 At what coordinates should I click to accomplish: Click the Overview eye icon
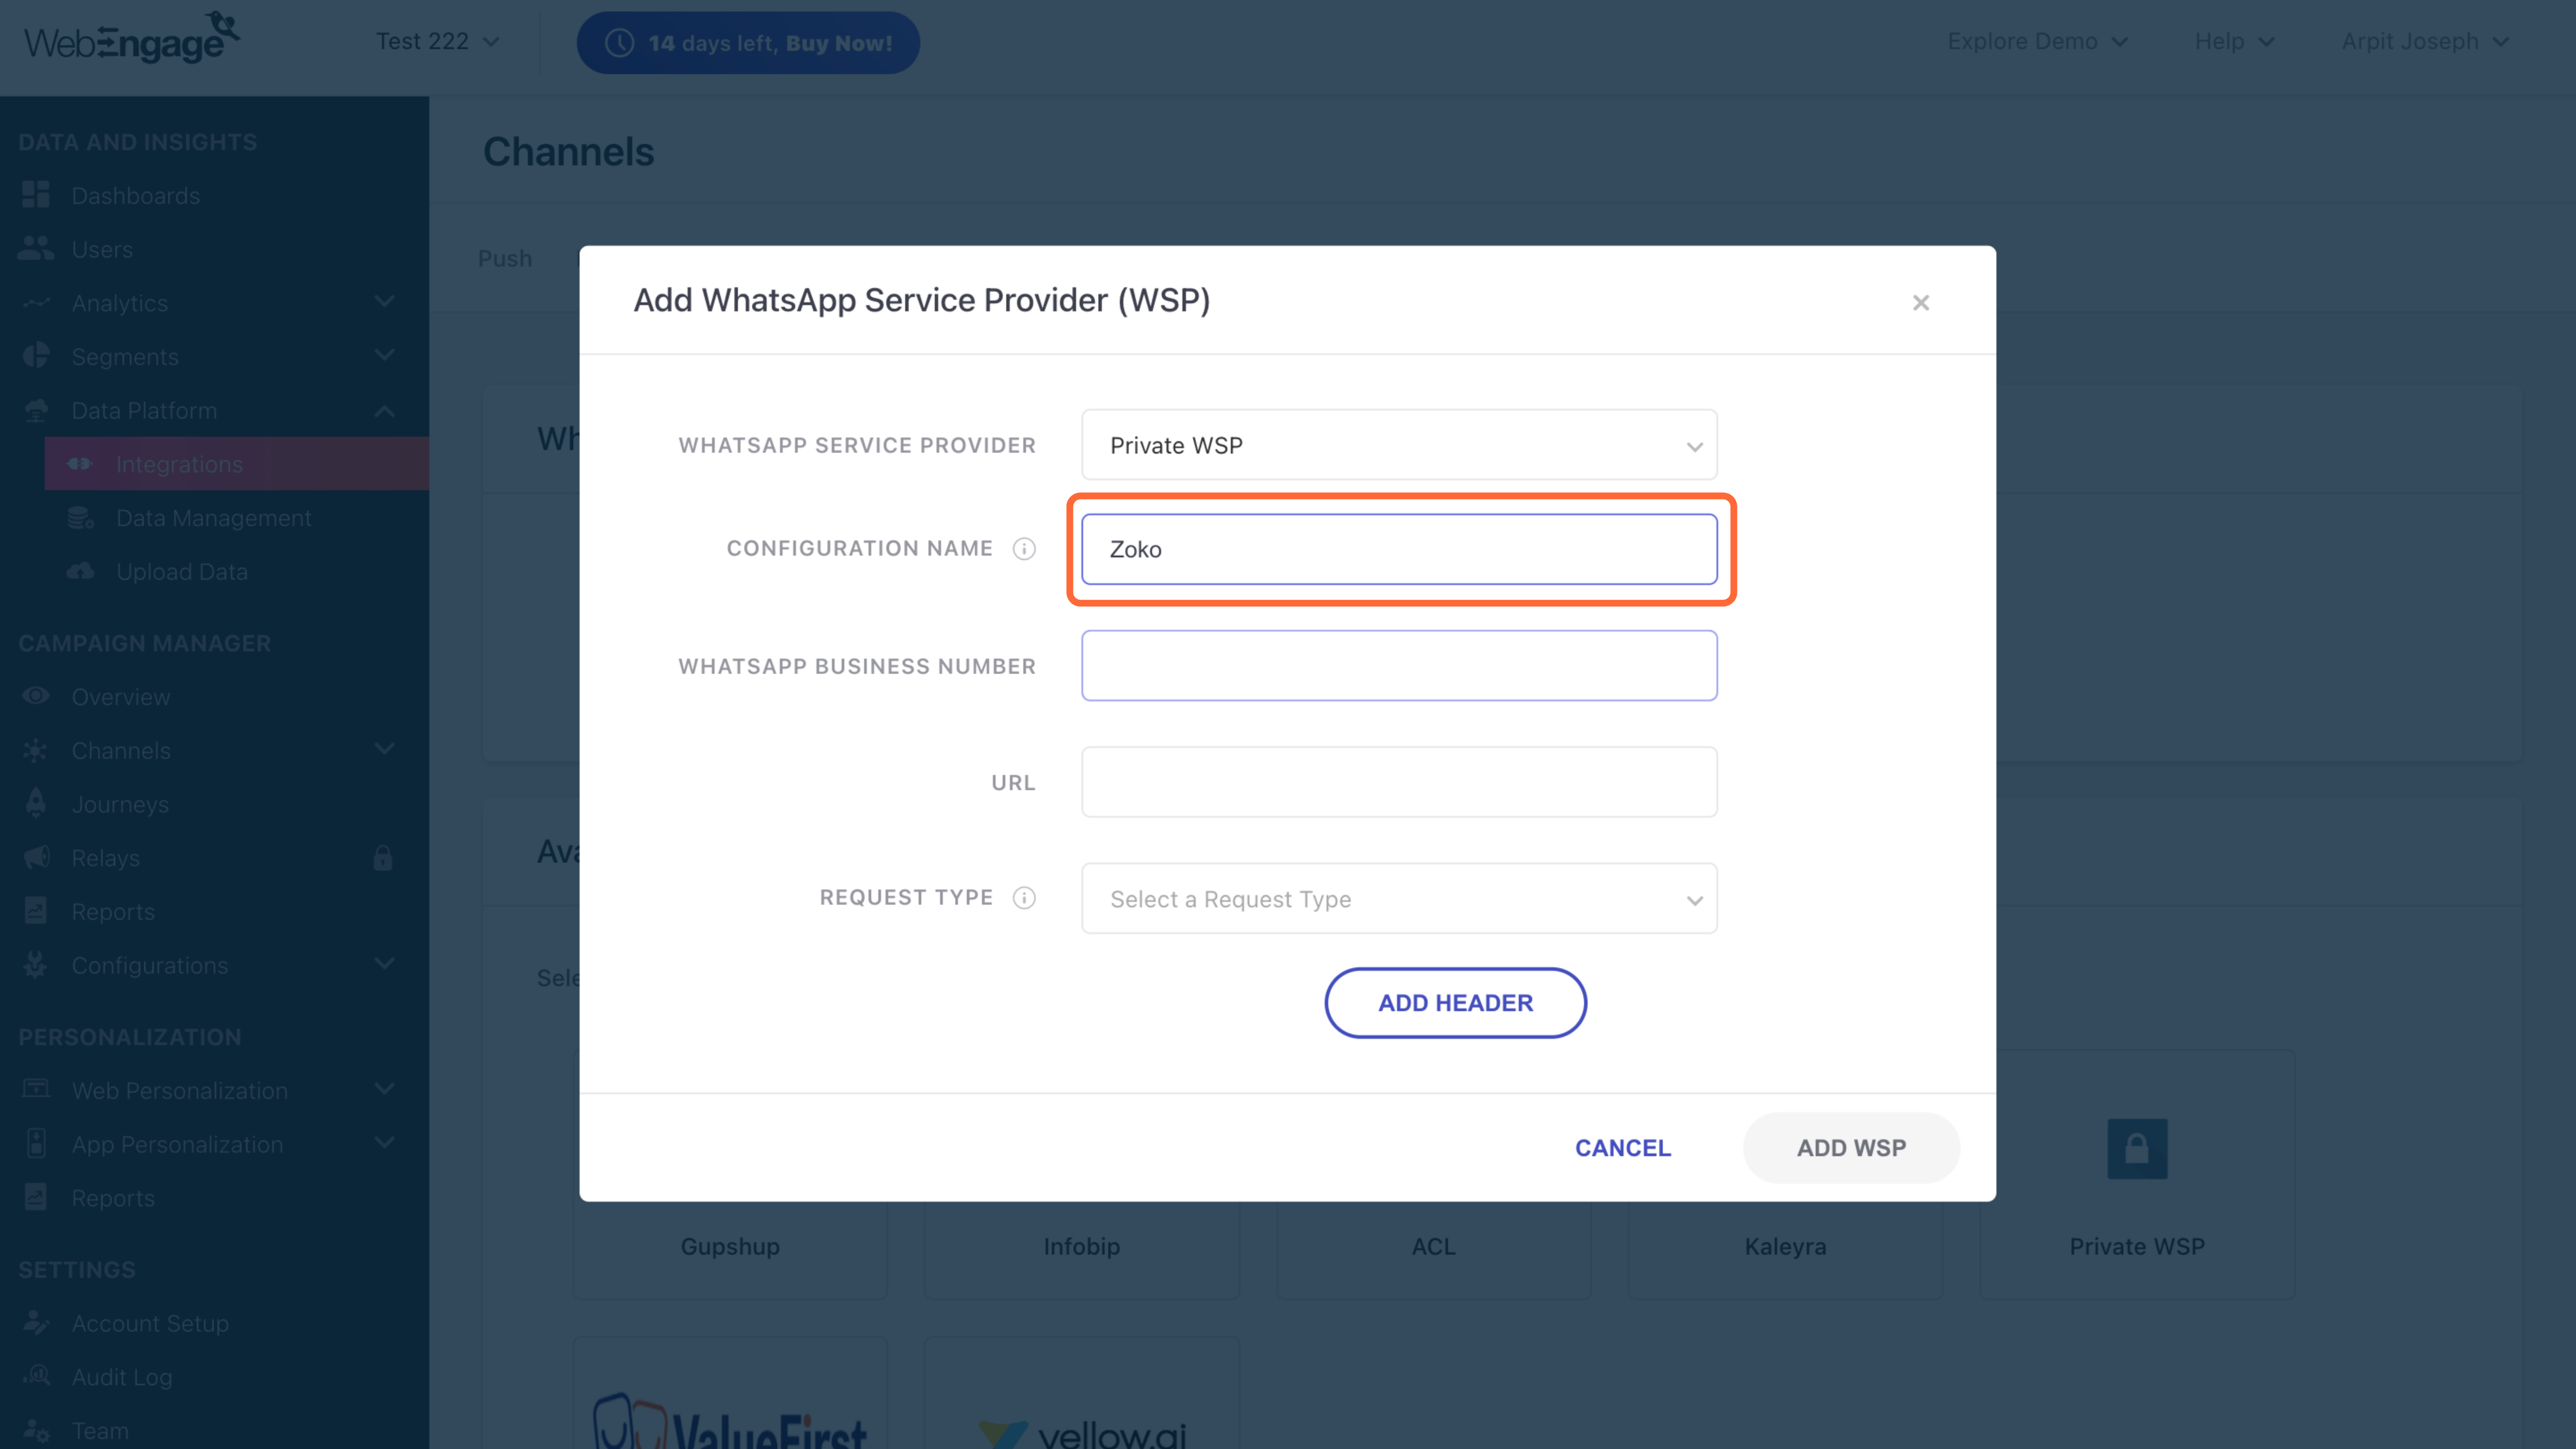[36, 696]
